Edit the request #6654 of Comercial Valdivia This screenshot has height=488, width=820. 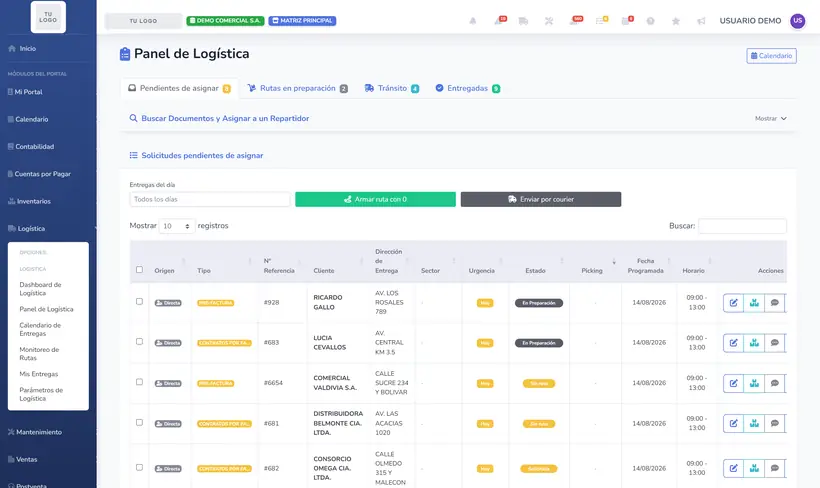[733, 383]
